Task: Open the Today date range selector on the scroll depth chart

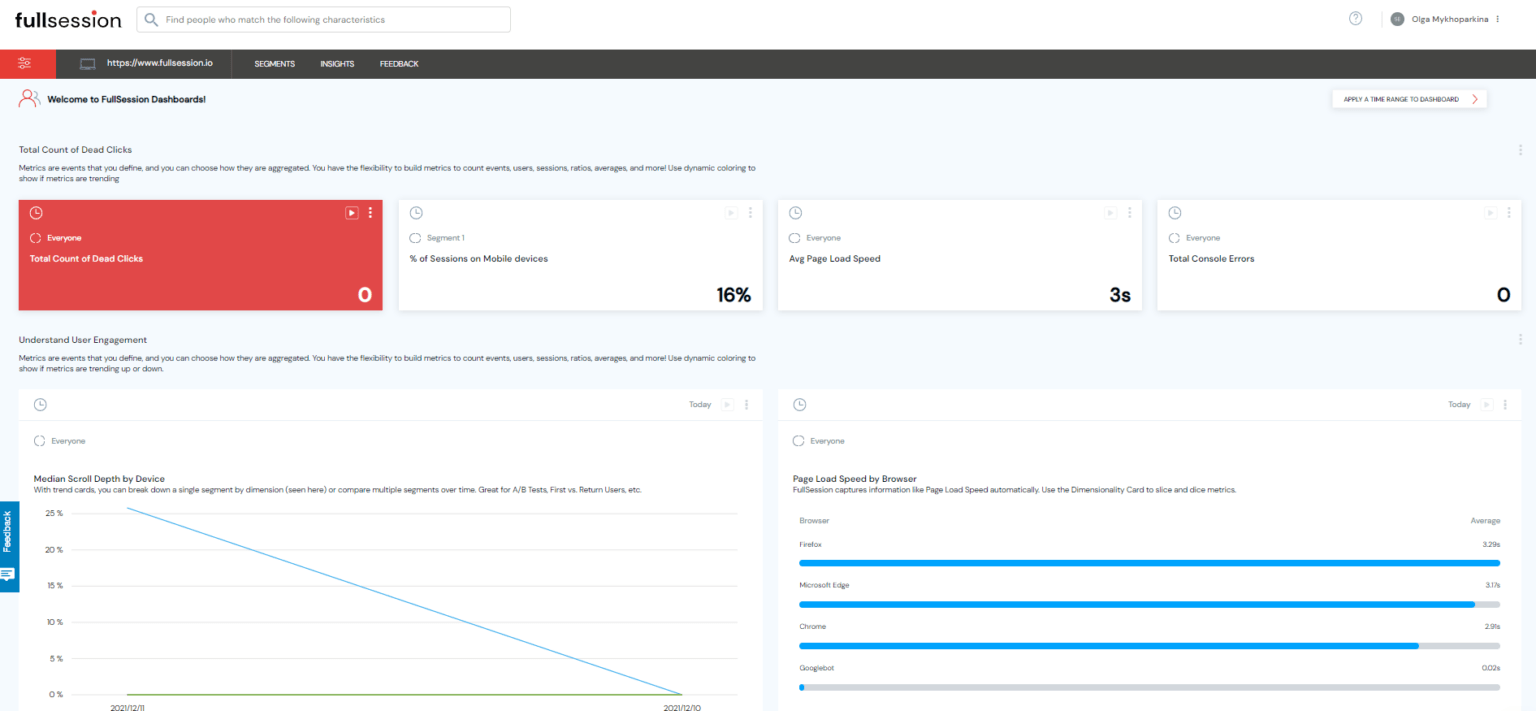Action: pos(699,404)
